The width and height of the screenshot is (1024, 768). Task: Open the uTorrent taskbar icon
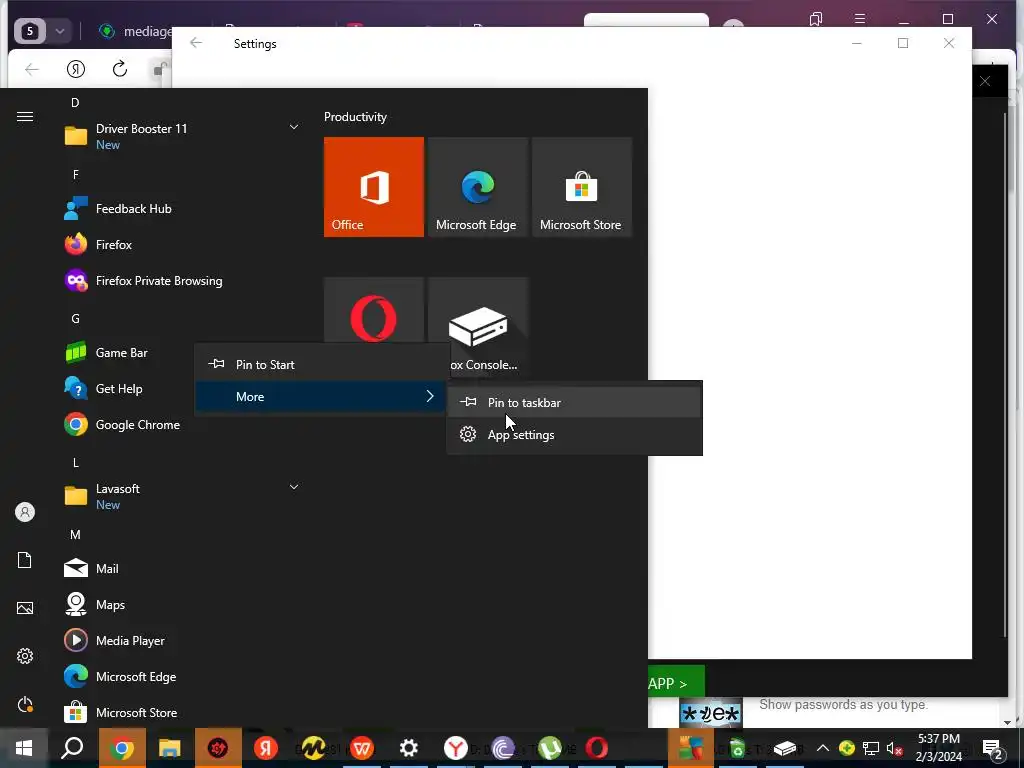coord(550,748)
